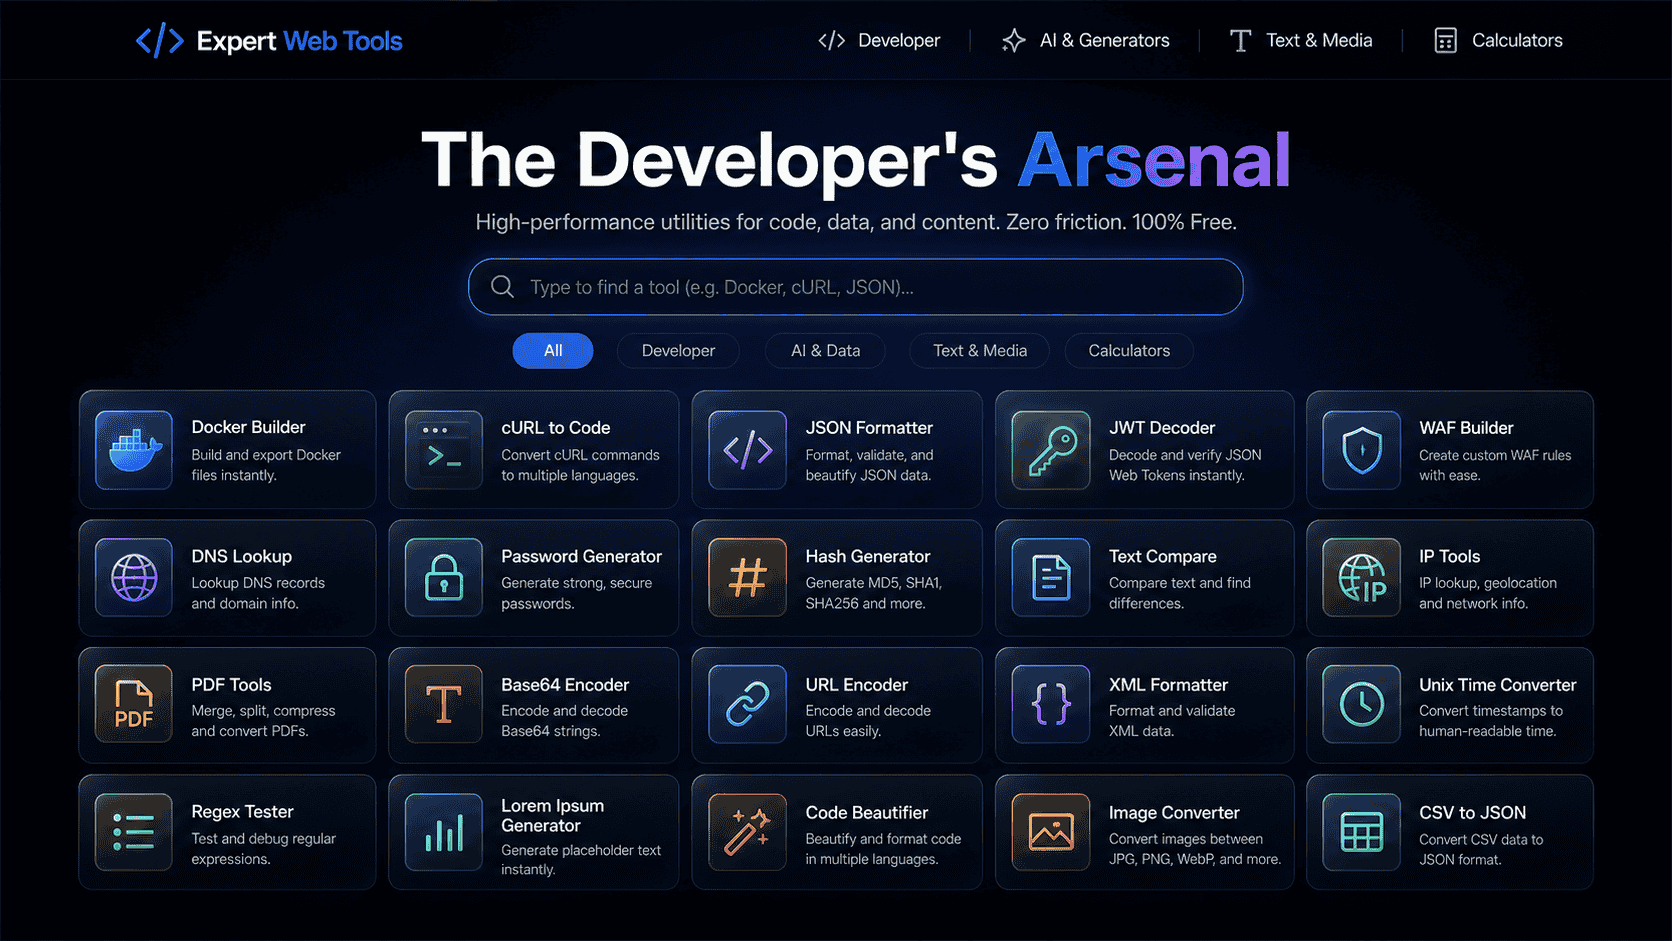Open the Docker Builder title link
1672x941 pixels.
pyautogui.click(x=249, y=427)
